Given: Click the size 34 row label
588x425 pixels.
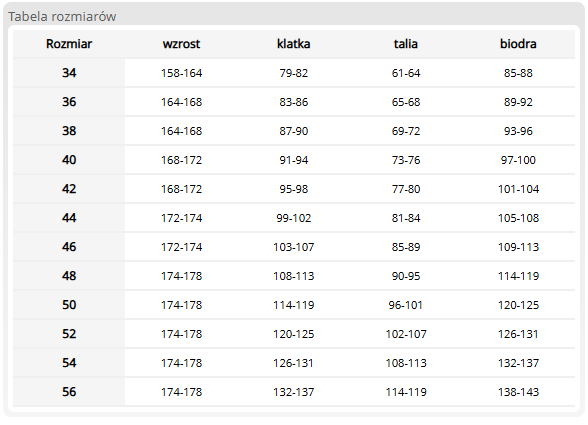Looking at the screenshot, I should click(x=69, y=73).
